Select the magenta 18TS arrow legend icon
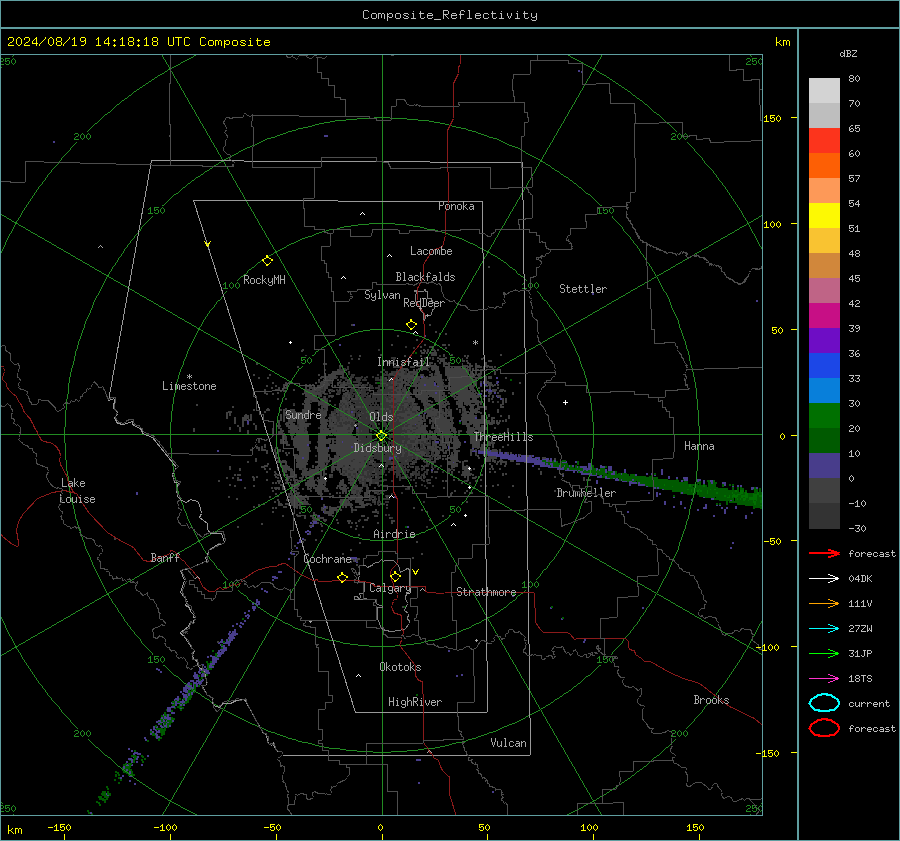This screenshot has height=841, width=900. pyautogui.click(x=824, y=679)
